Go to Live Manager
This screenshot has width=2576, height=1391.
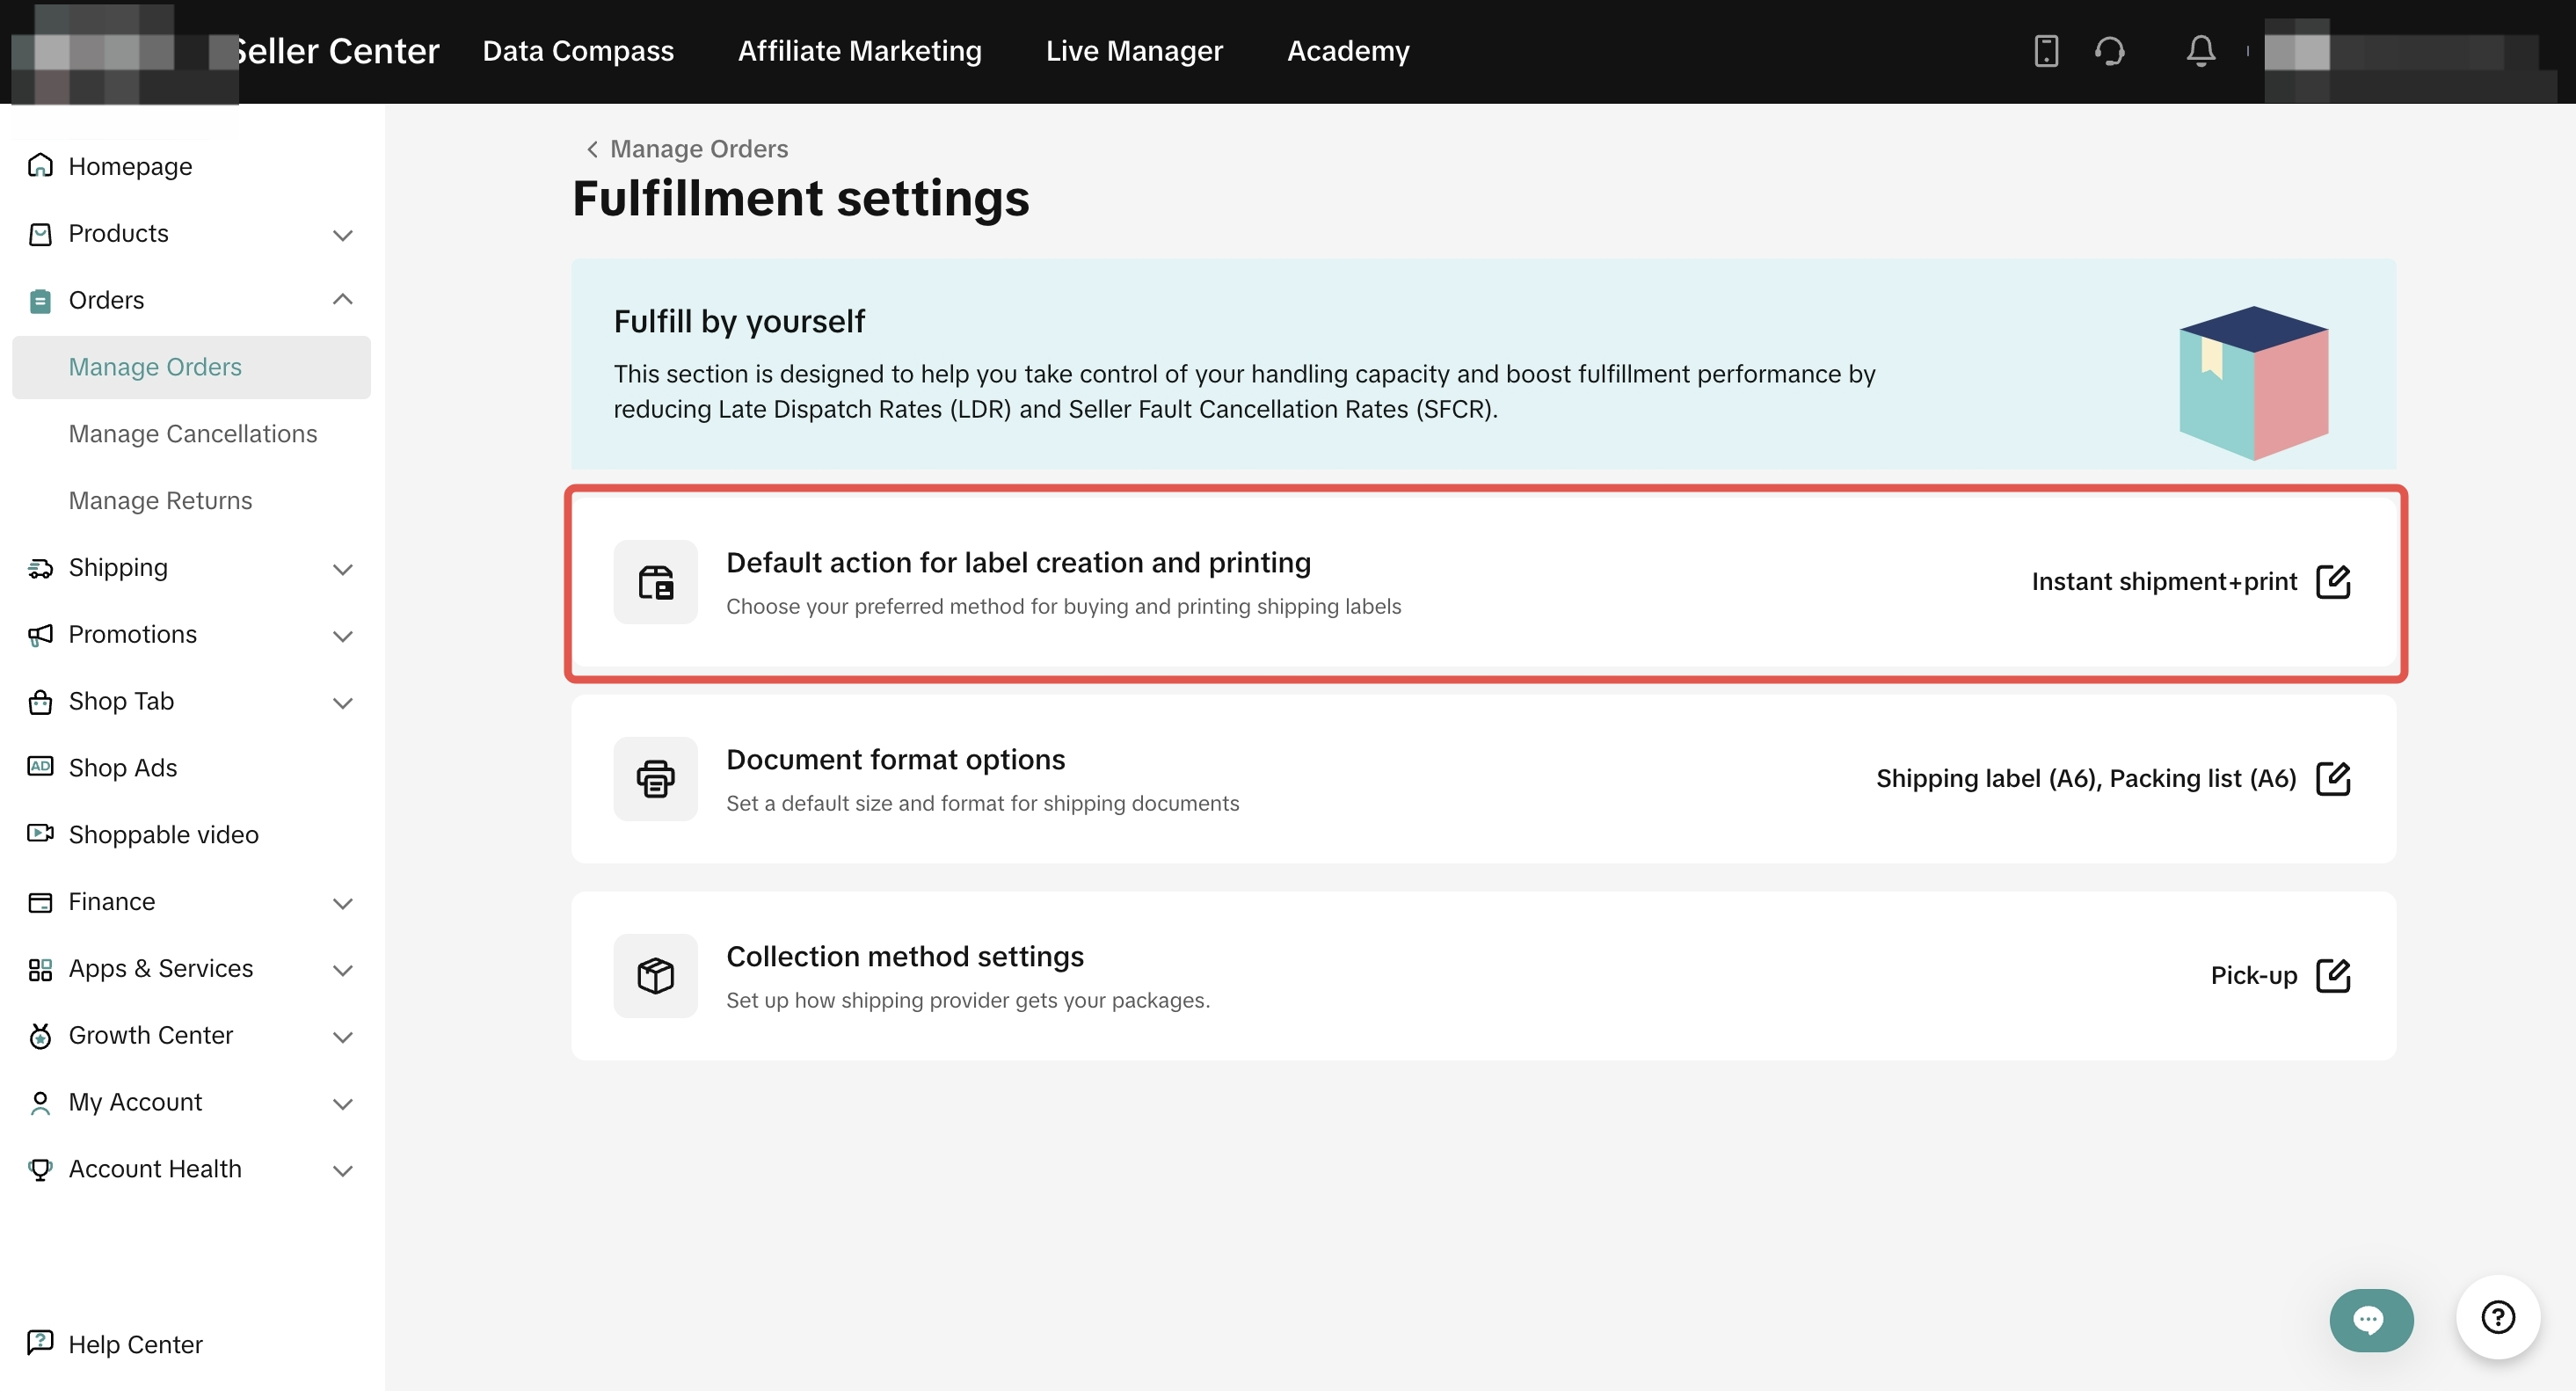click(1134, 51)
